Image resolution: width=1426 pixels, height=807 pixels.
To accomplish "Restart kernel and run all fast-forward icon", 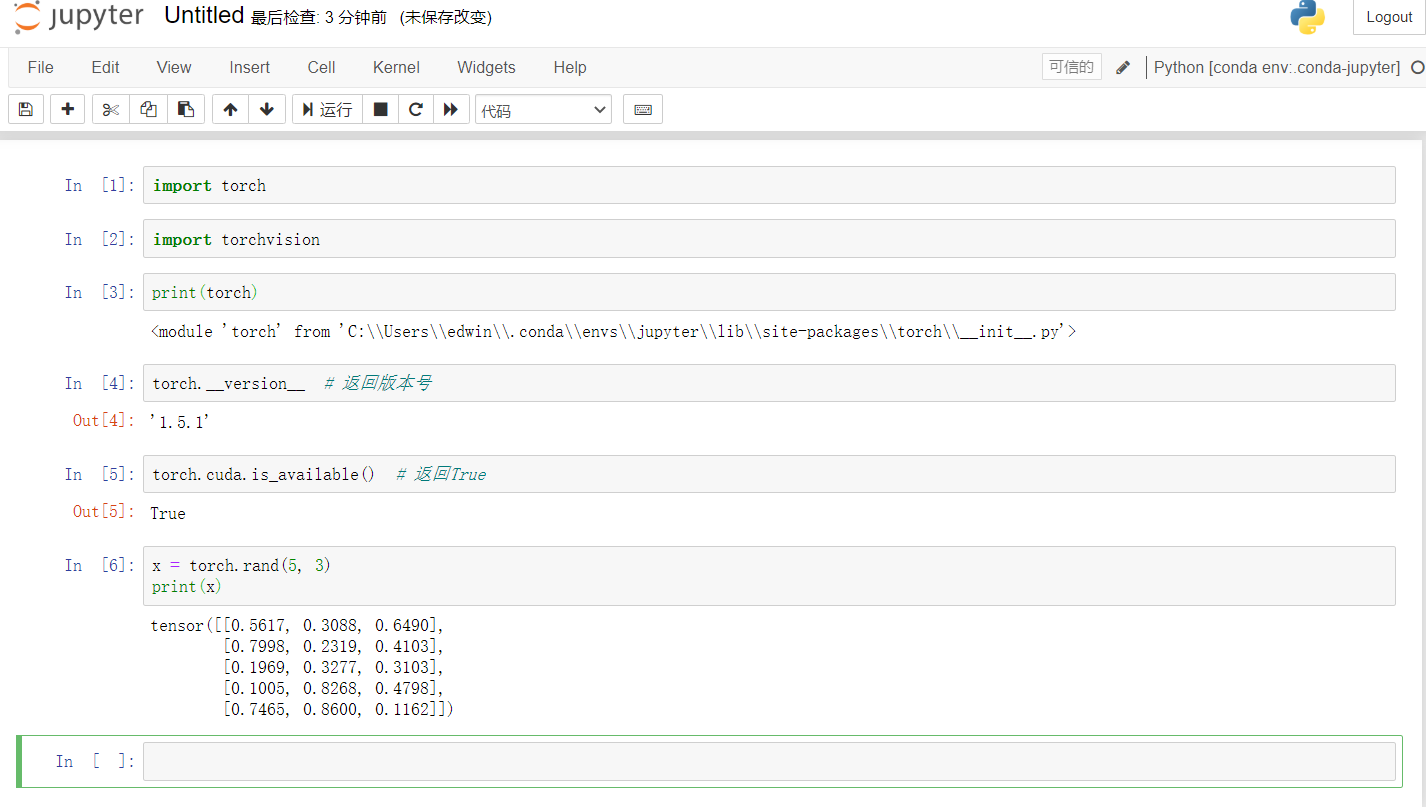I will point(451,109).
